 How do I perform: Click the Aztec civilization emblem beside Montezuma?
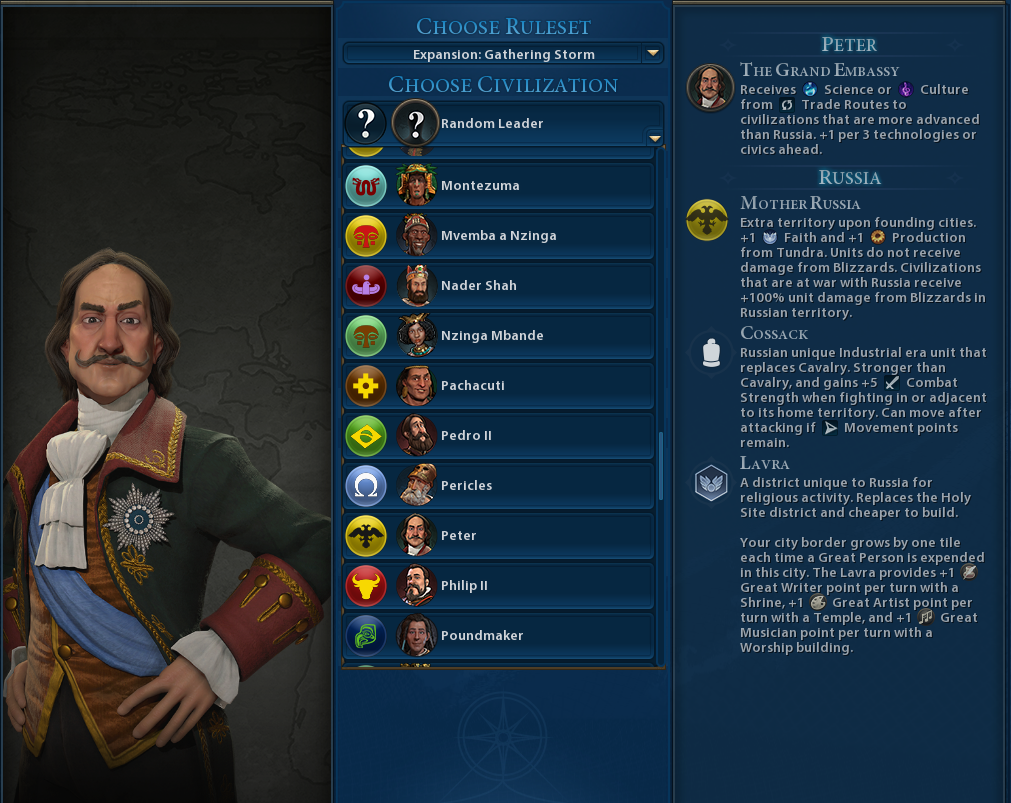point(366,186)
